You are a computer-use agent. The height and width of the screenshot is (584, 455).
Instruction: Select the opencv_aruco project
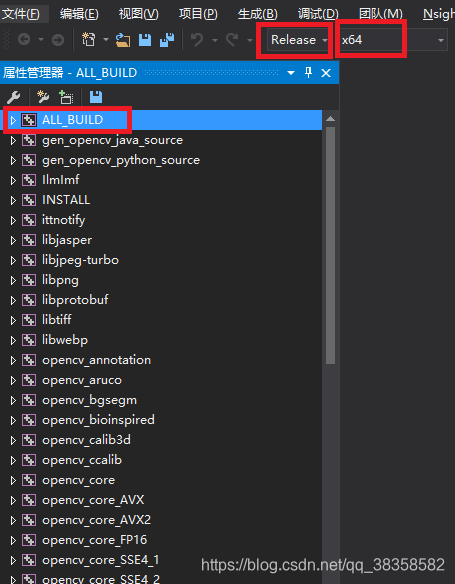[82, 380]
